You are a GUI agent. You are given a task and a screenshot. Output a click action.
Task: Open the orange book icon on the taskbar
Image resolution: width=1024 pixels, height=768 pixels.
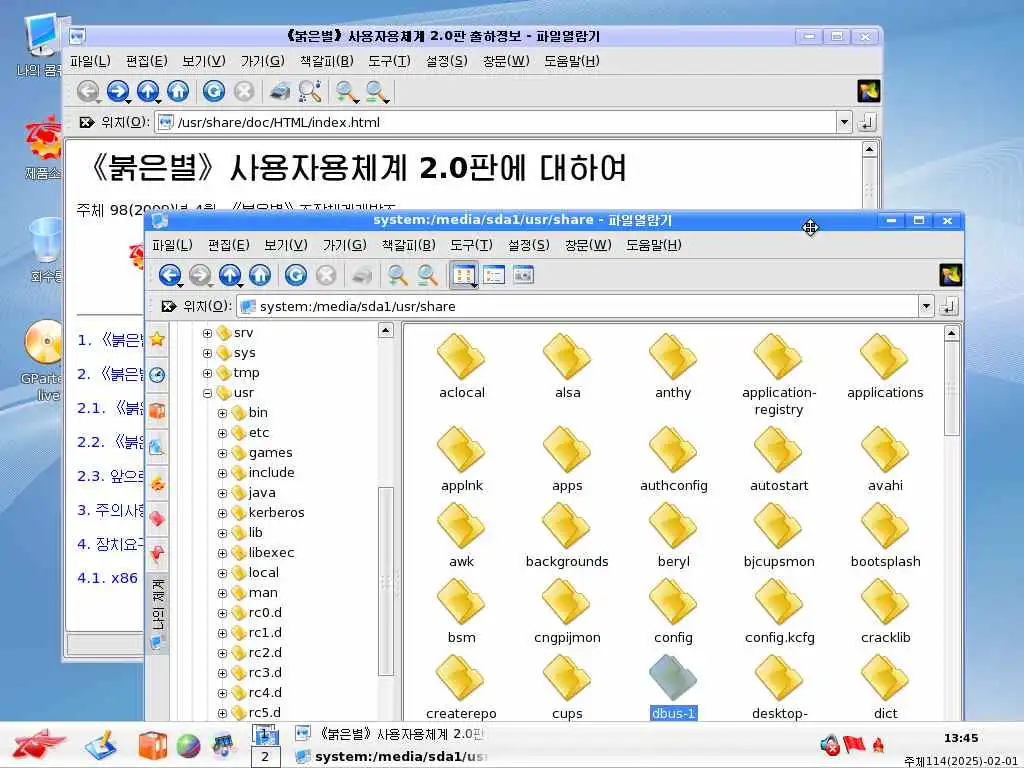pyautogui.click(x=152, y=746)
